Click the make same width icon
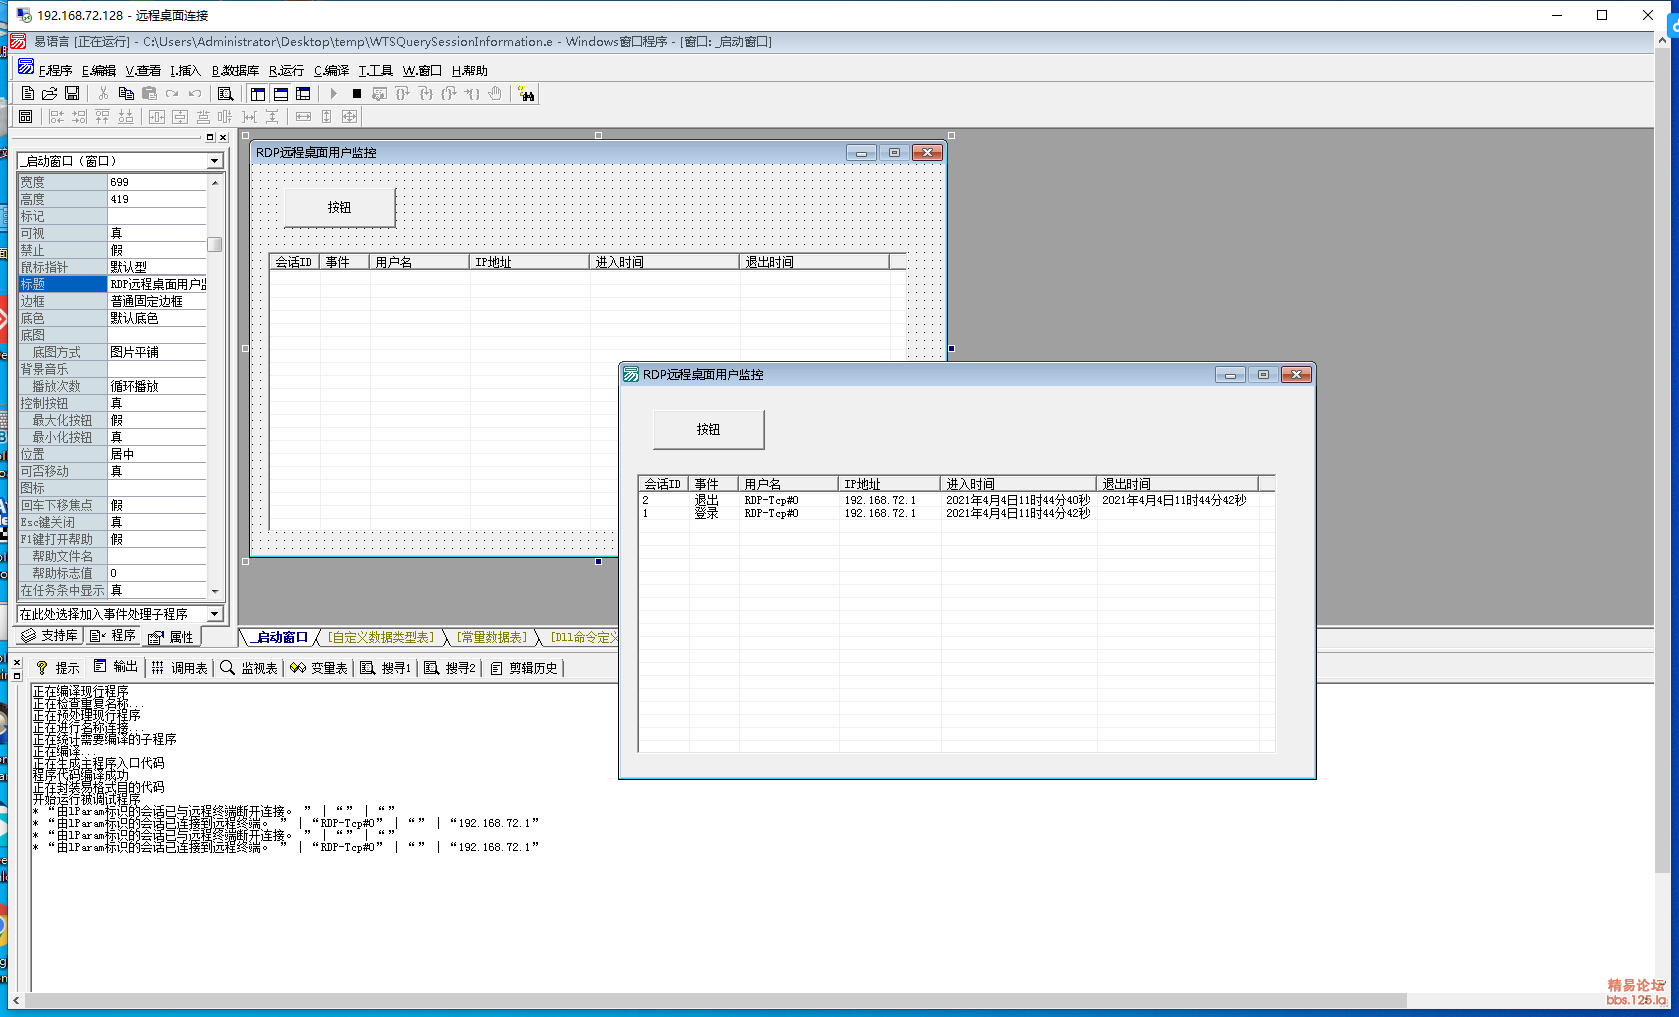 click(303, 116)
